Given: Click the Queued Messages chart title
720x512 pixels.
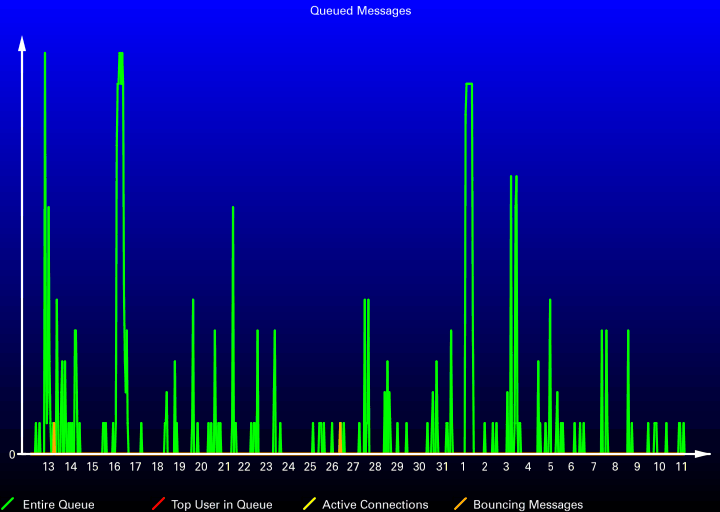Looking at the screenshot, I should tap(360, 11).
